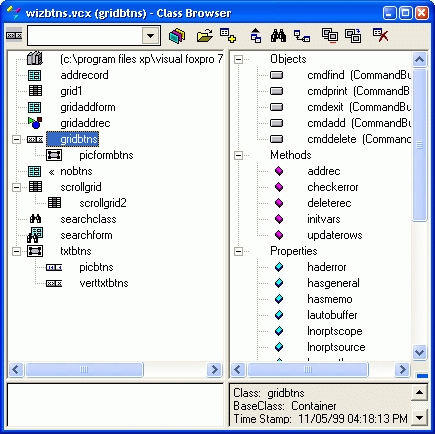Open the class type dropdown arrow
435x434 pixels.
[151, 35]
